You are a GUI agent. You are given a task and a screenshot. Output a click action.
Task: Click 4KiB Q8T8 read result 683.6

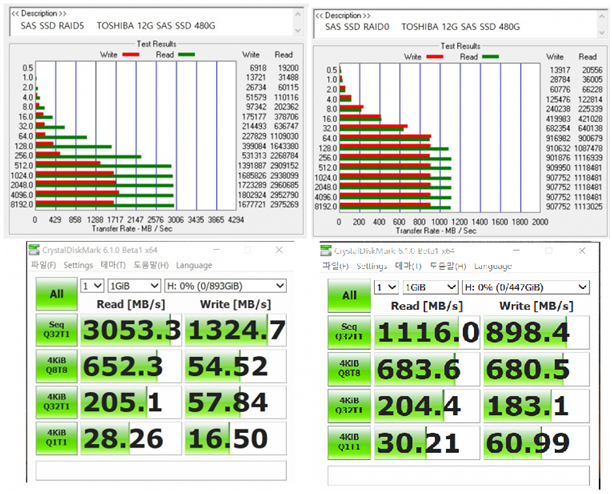coord(427,369)
